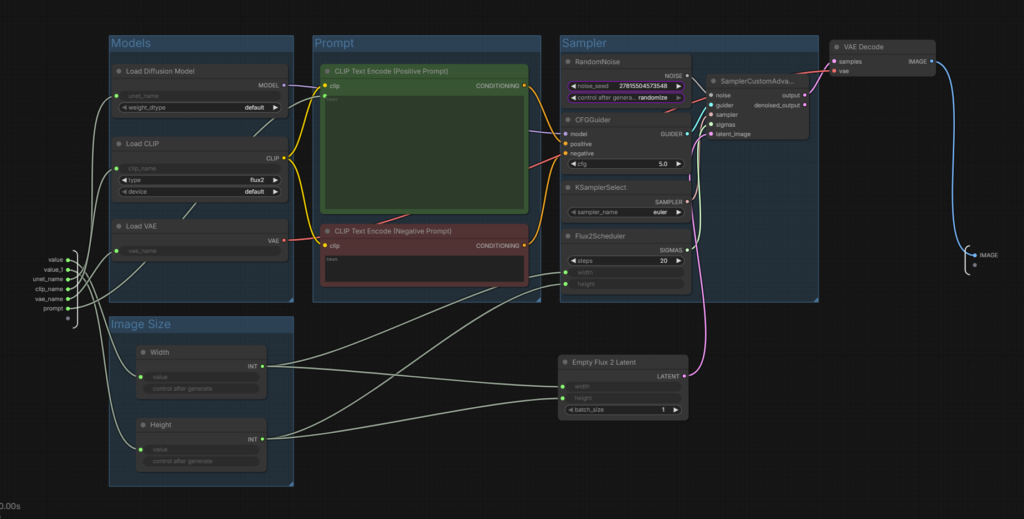The height and width of the screenshot is (519, 1024).
Task: Click the collapse dot on Load CLIP node
Action: coord(119,143)
